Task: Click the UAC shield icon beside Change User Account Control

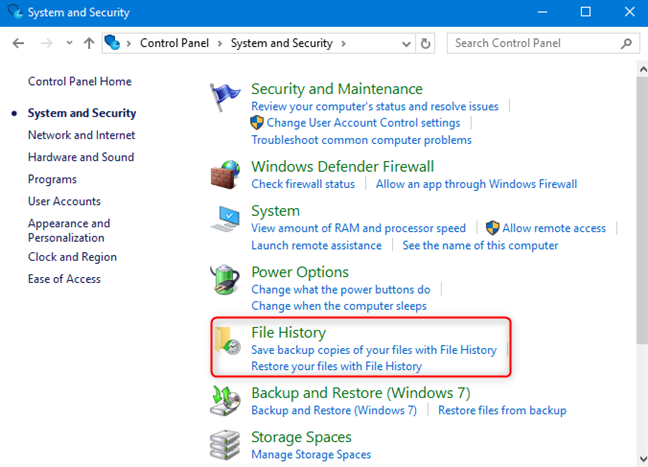Action: [257, 123]
